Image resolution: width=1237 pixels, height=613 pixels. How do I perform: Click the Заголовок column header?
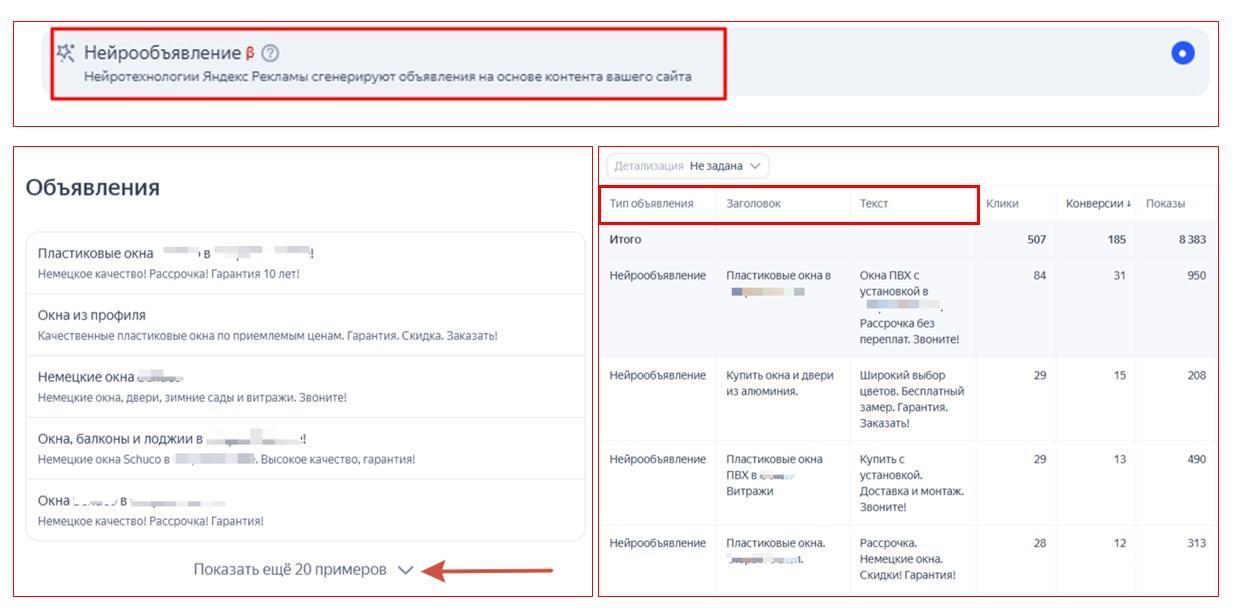tap(752, 201)
